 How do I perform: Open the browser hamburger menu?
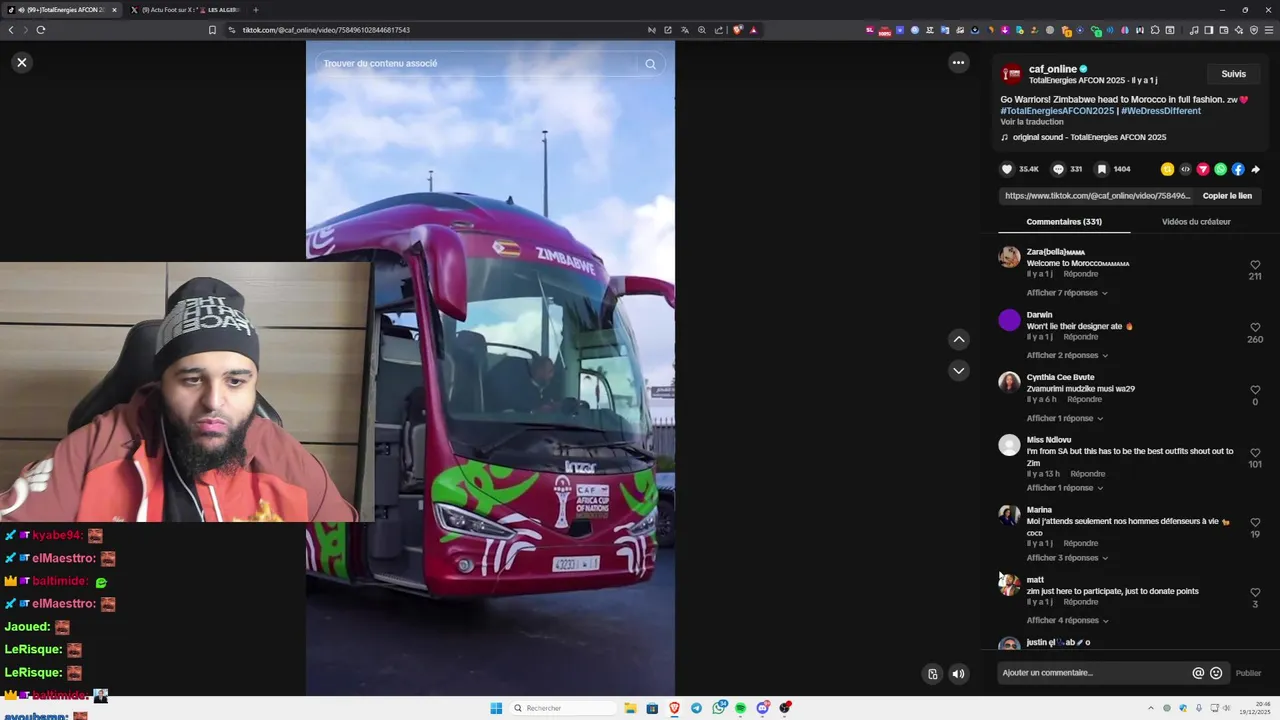click(1270, 30)
